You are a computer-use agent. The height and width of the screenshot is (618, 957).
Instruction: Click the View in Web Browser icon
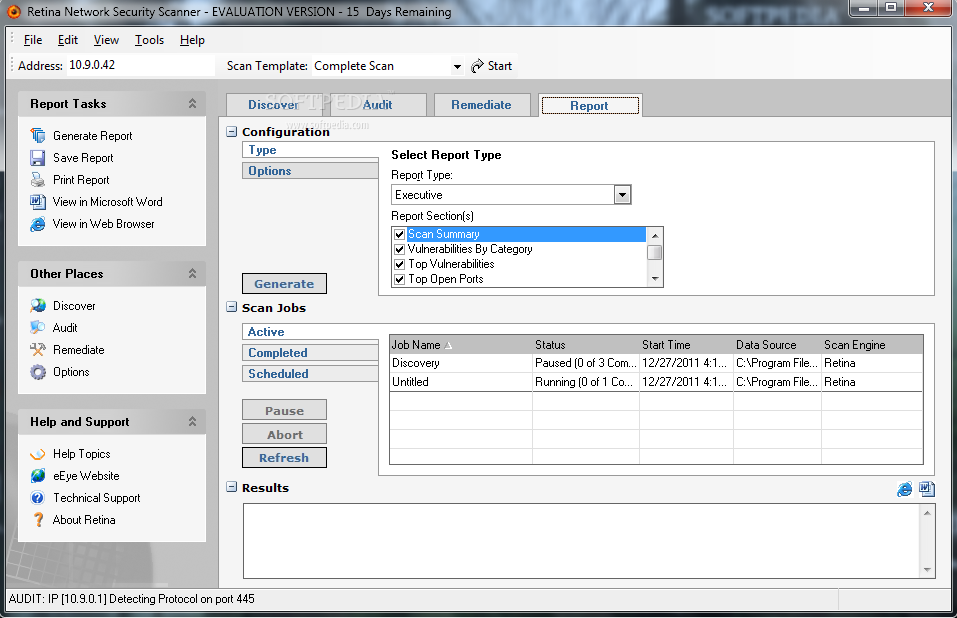click(38, 224)
